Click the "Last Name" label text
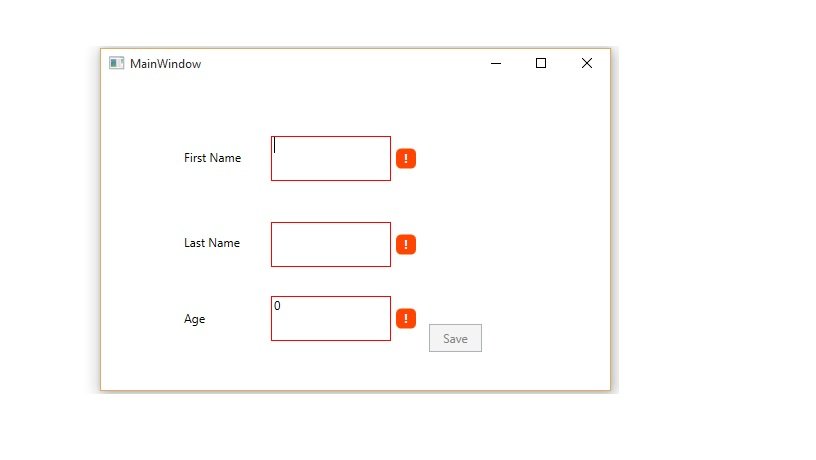This screenshot has height=460, width=816. point(212,243)
